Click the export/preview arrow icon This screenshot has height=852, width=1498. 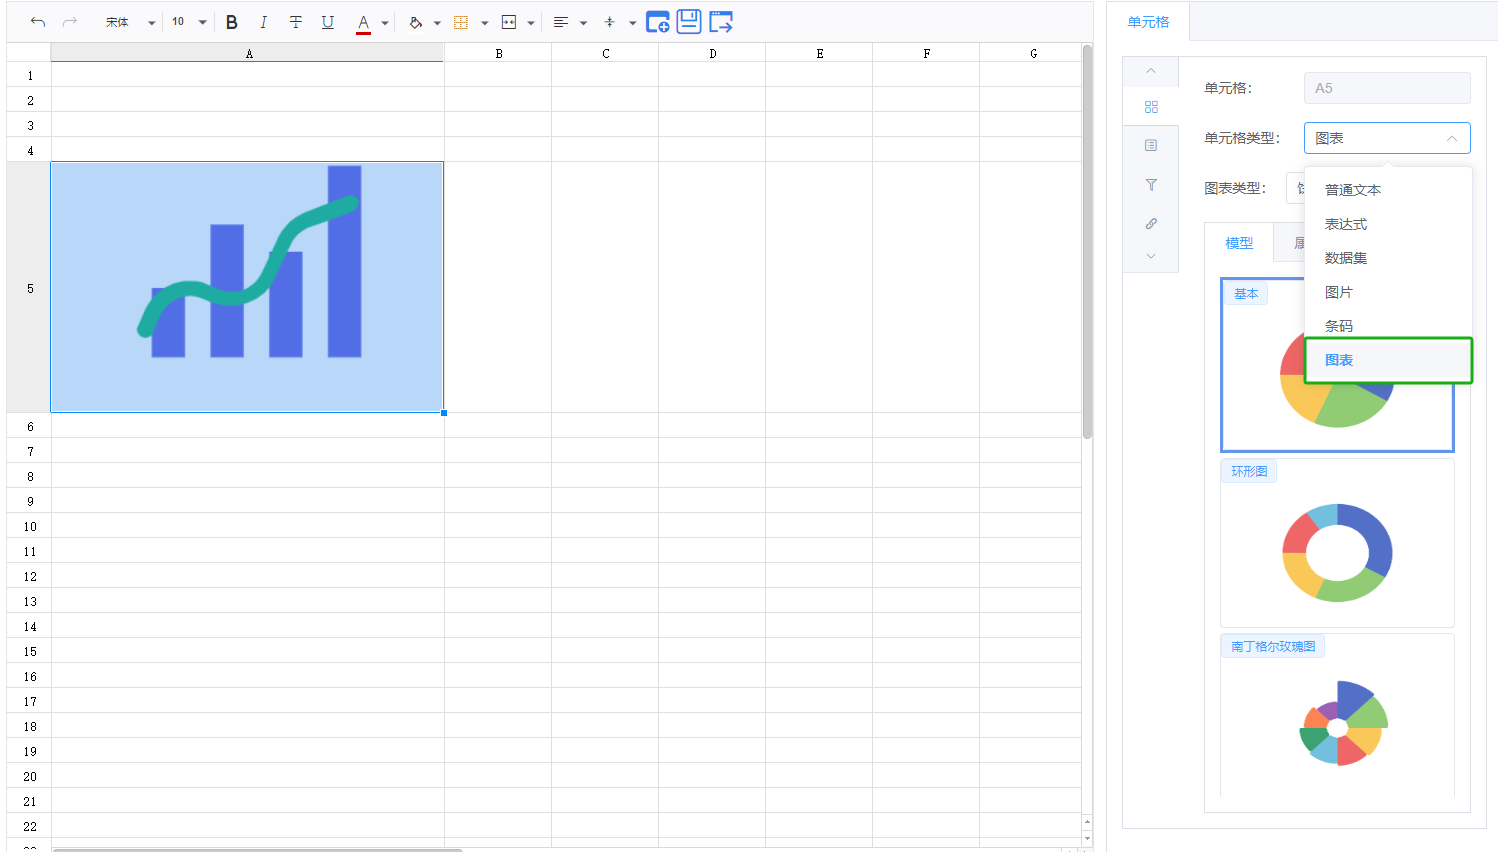[x=721, y=22]
